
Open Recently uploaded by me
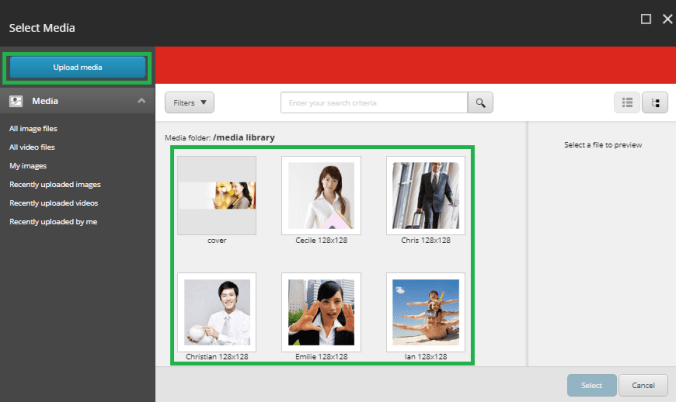point(53,221)
